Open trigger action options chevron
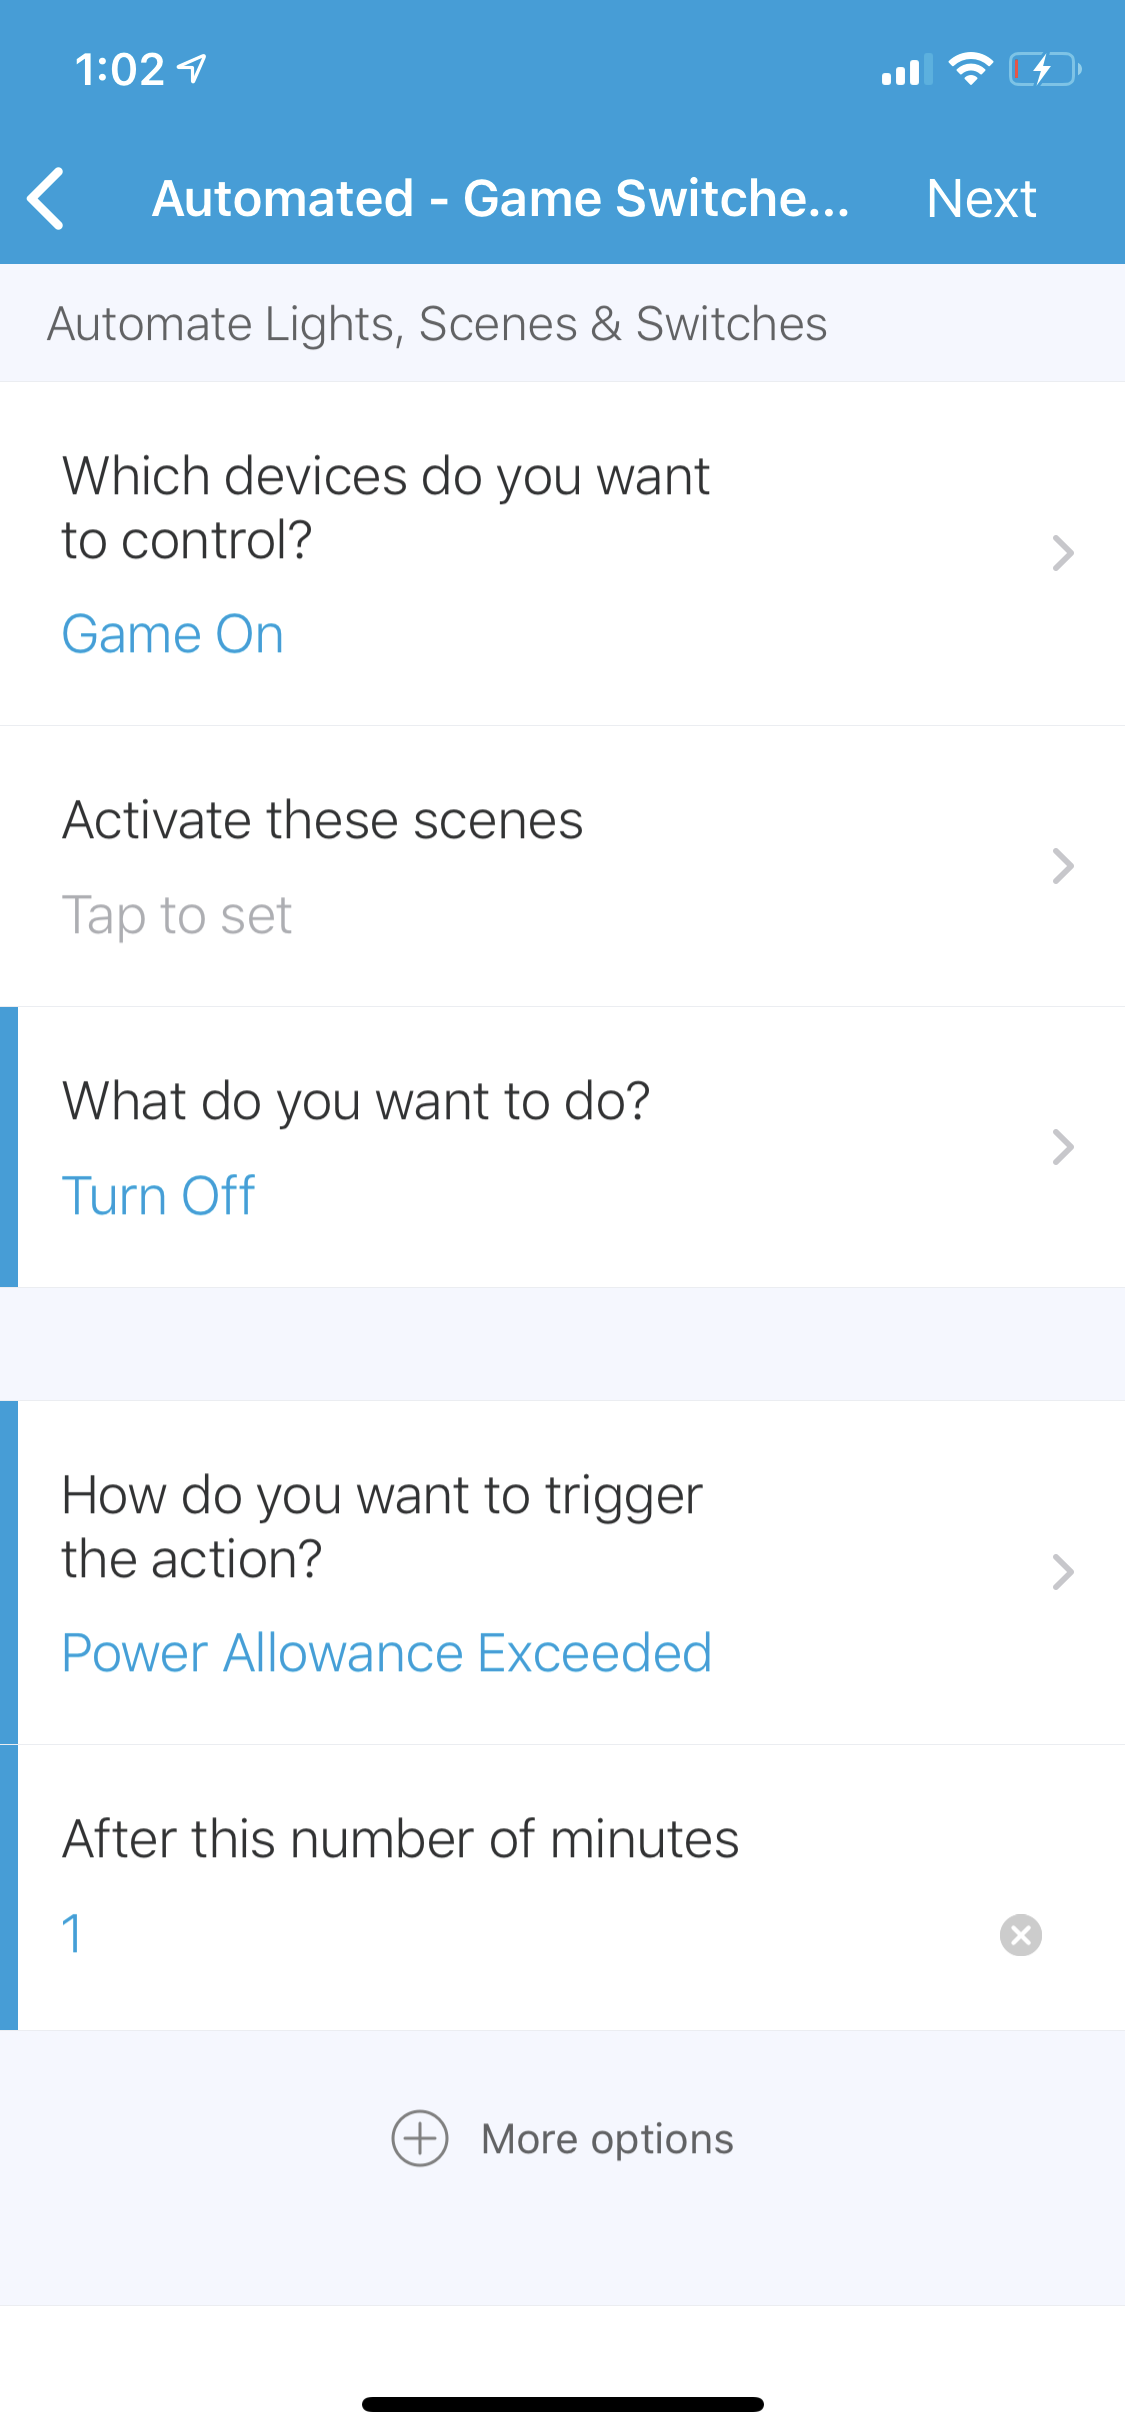1125x2436 pixels. [1062, 1572]
